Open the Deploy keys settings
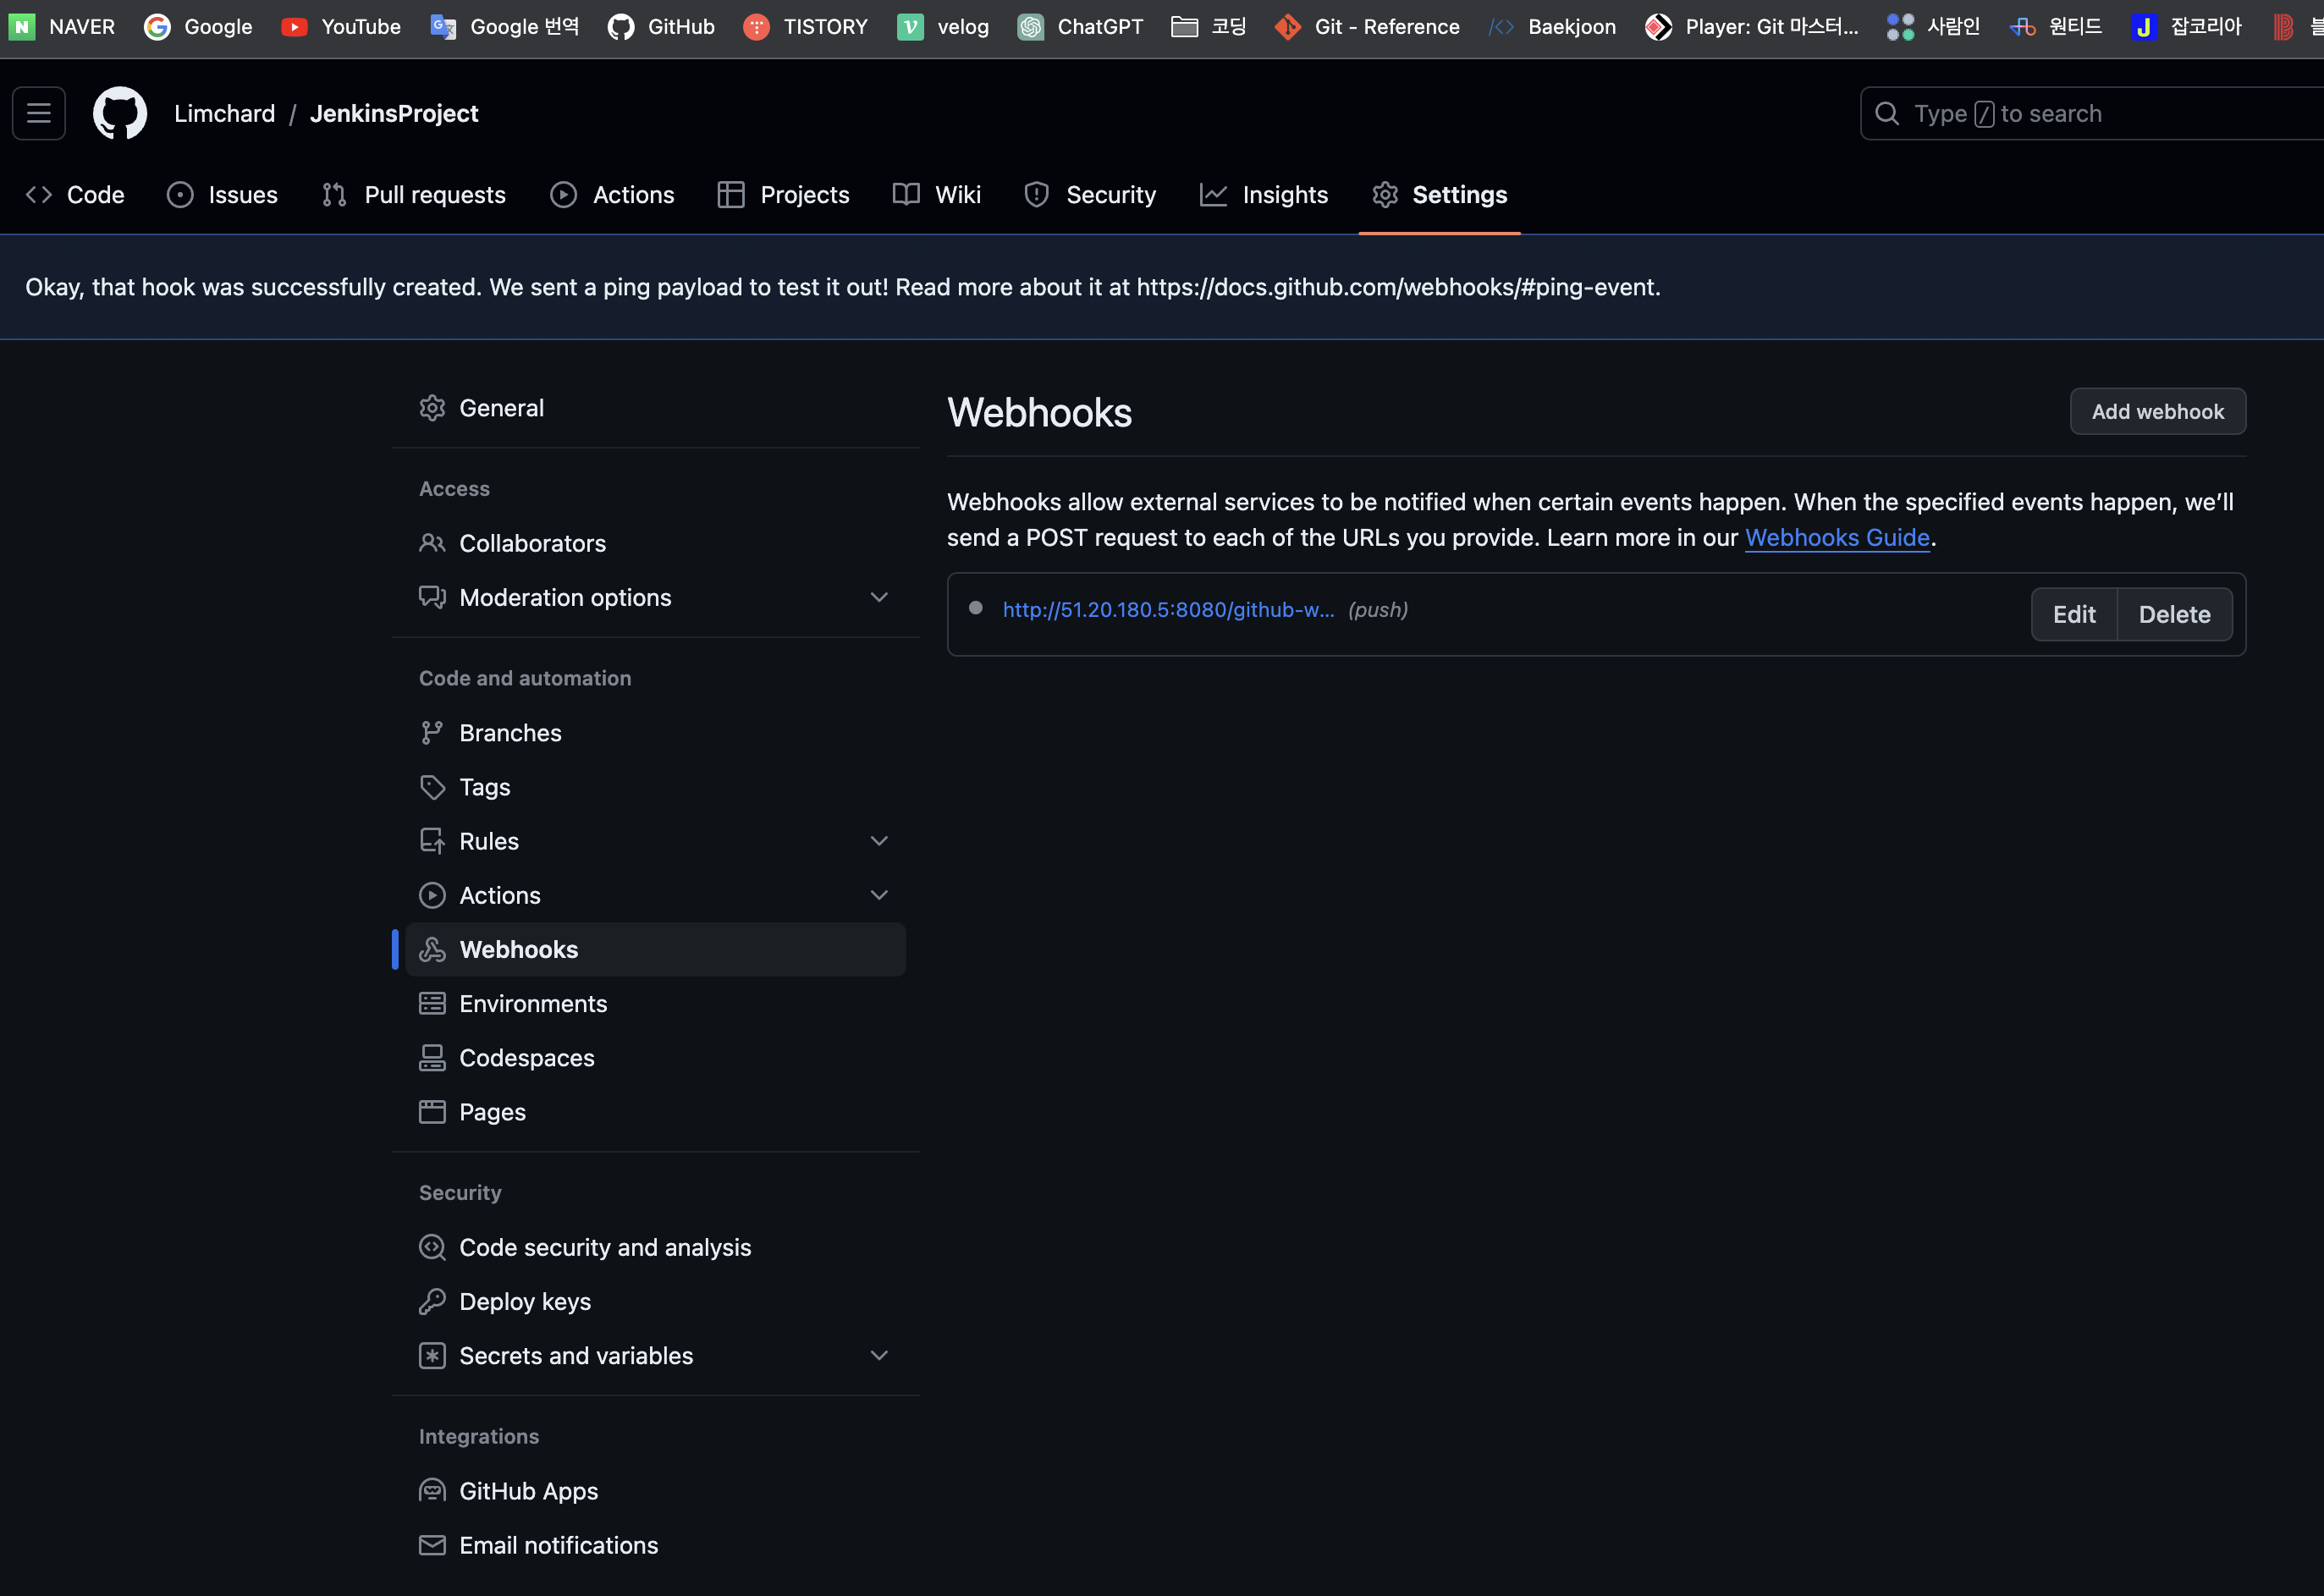This screenshot has width=2324, height=1596. pyautogui.click(x=524, y=1301)
